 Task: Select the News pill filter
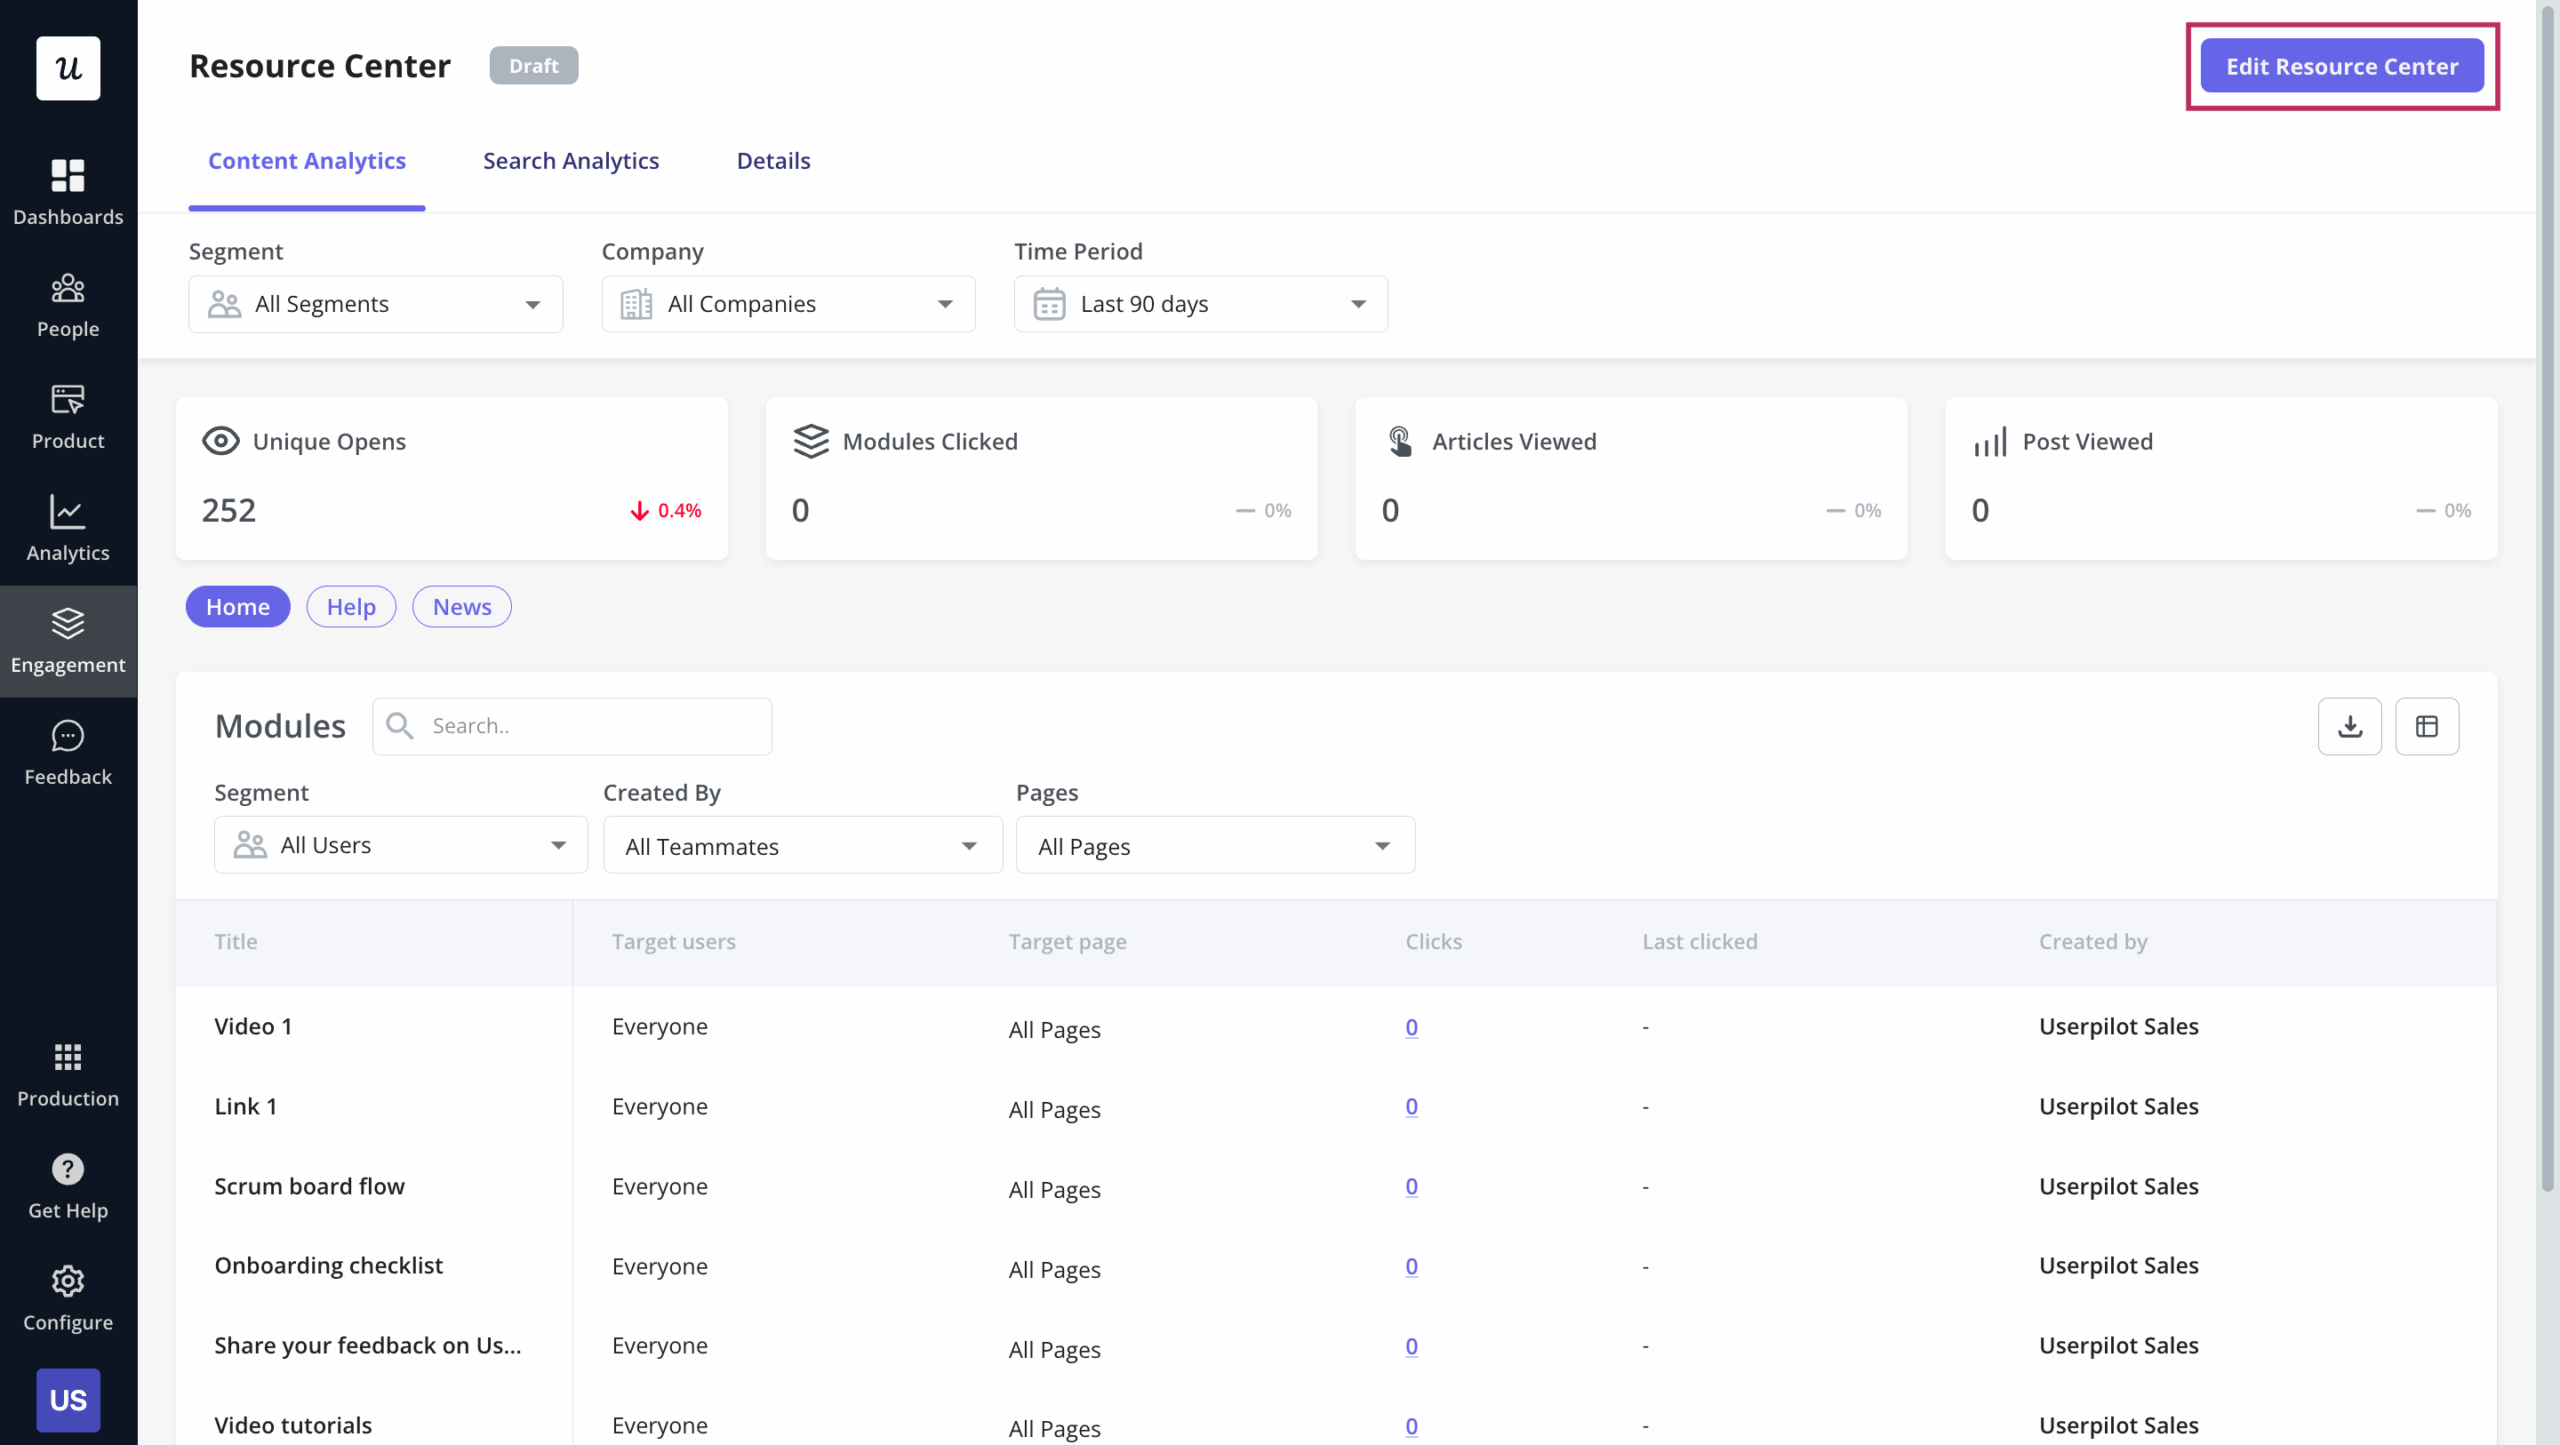(x=461, y=607)
